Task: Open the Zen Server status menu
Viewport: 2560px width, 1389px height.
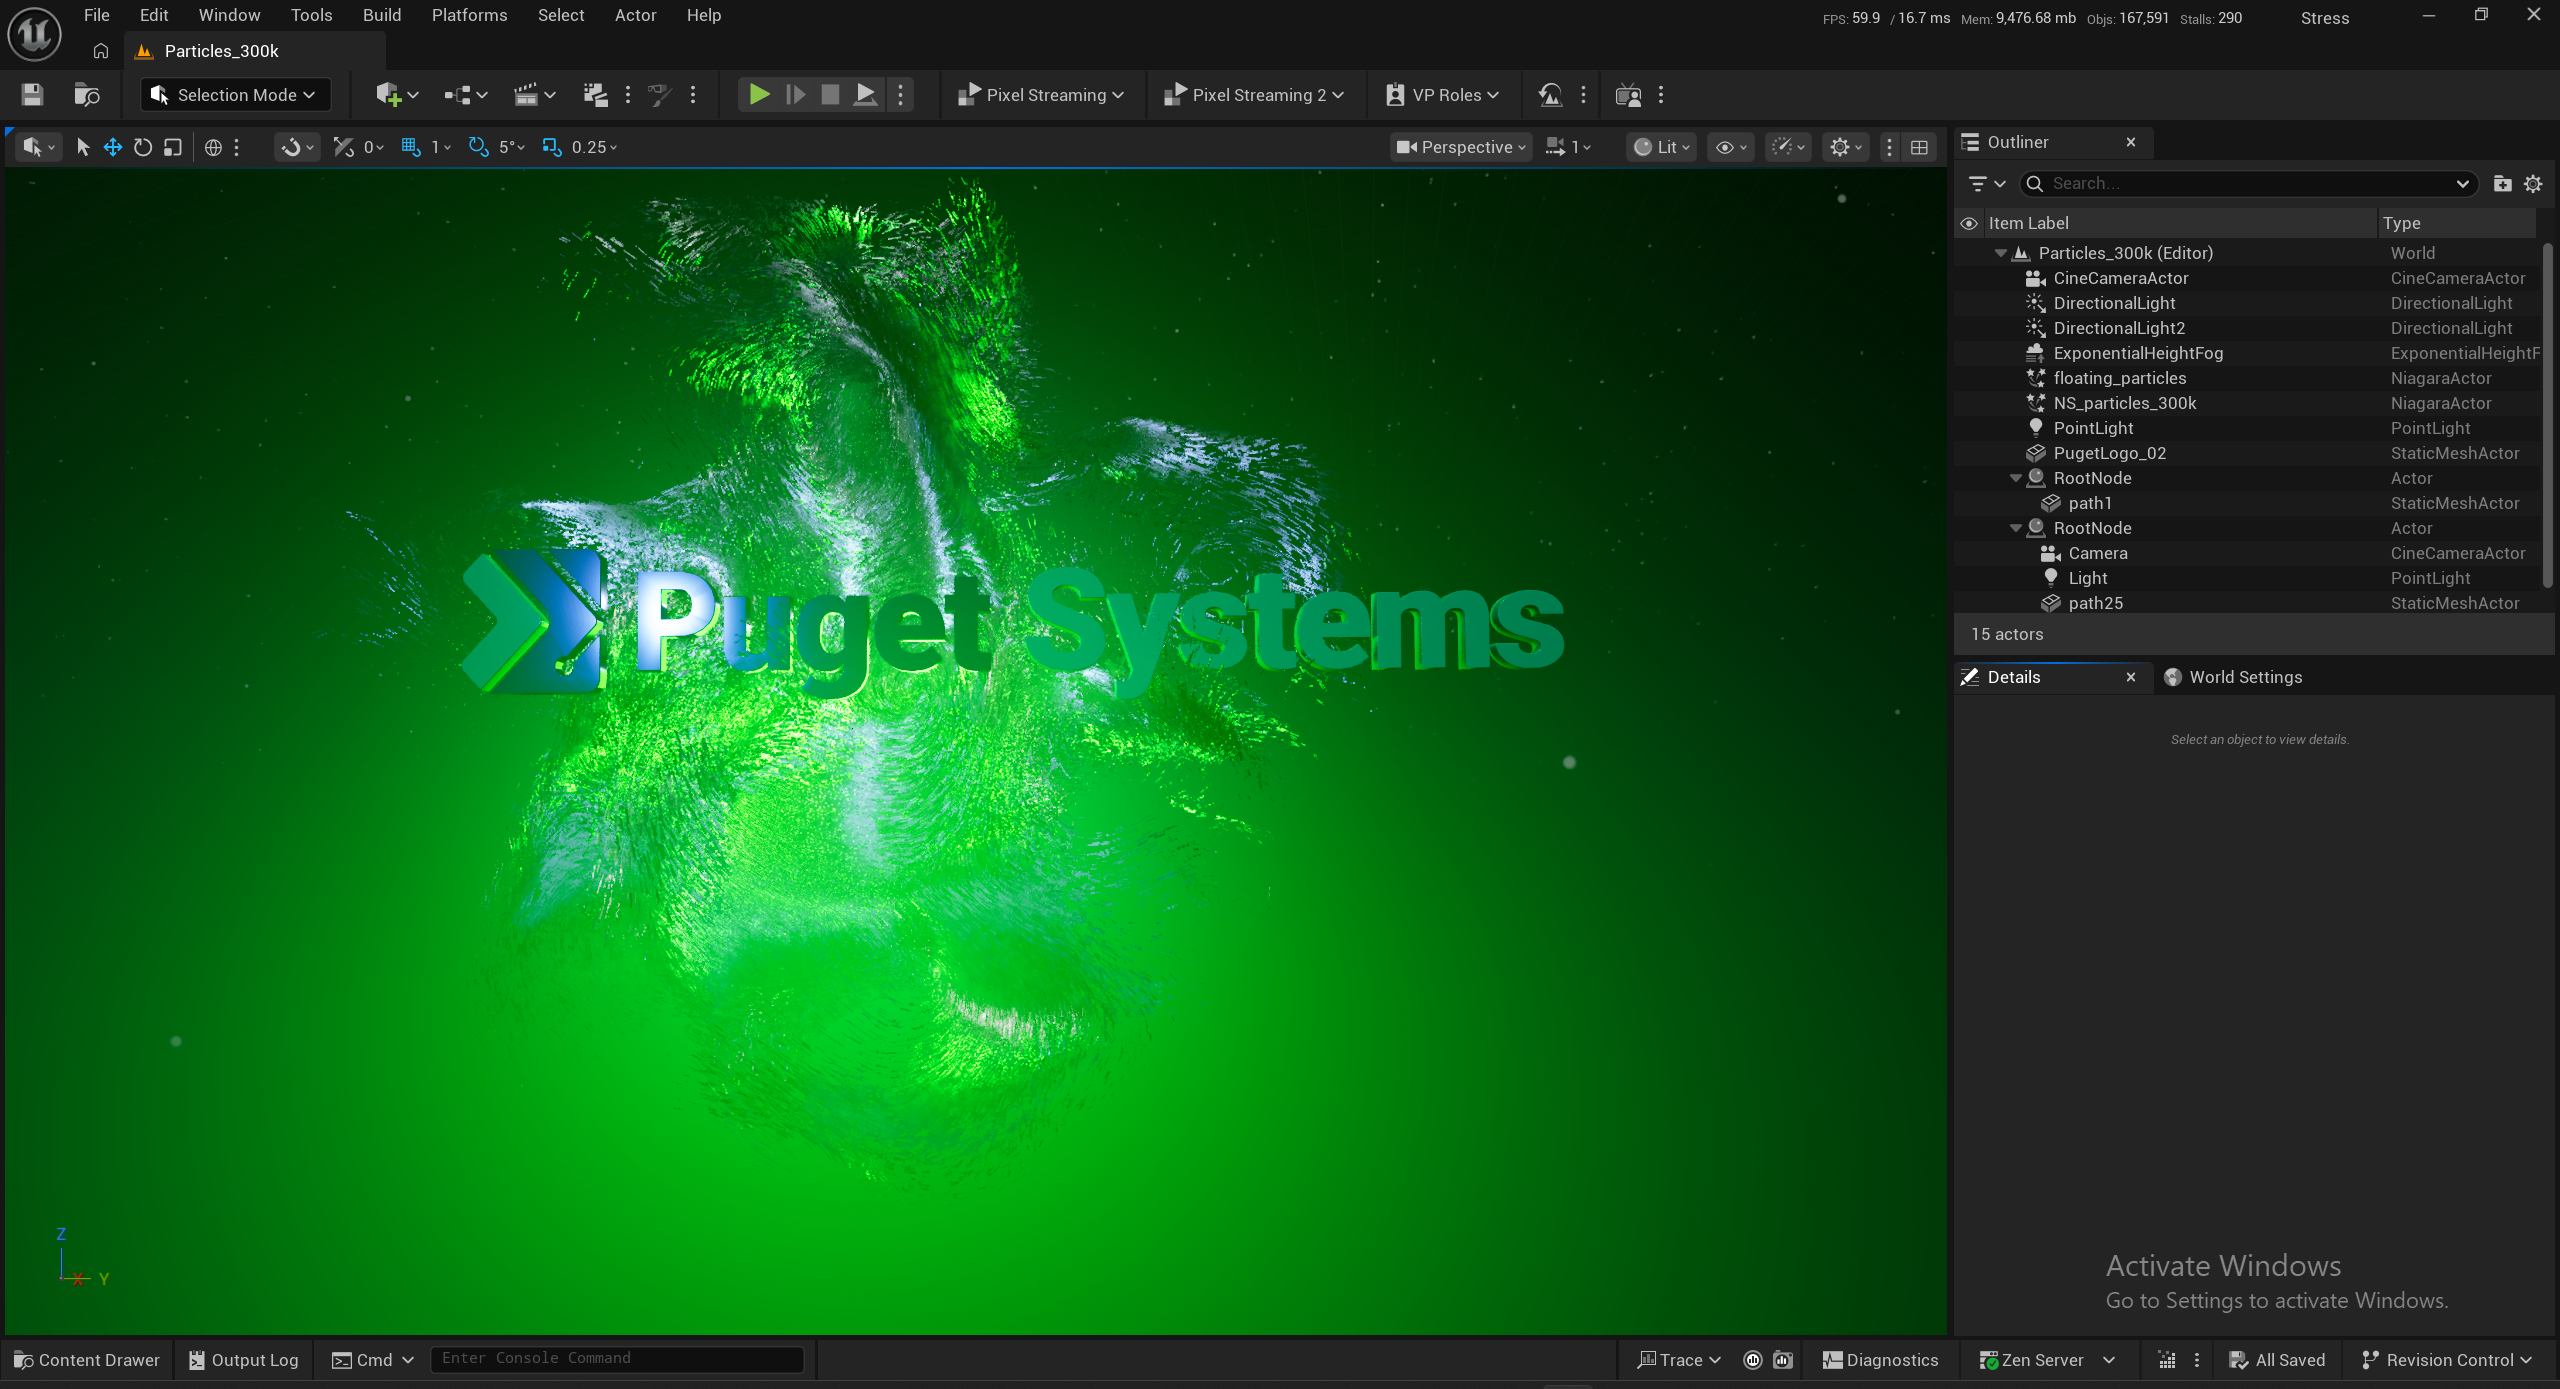Action: (2047, 1360)
